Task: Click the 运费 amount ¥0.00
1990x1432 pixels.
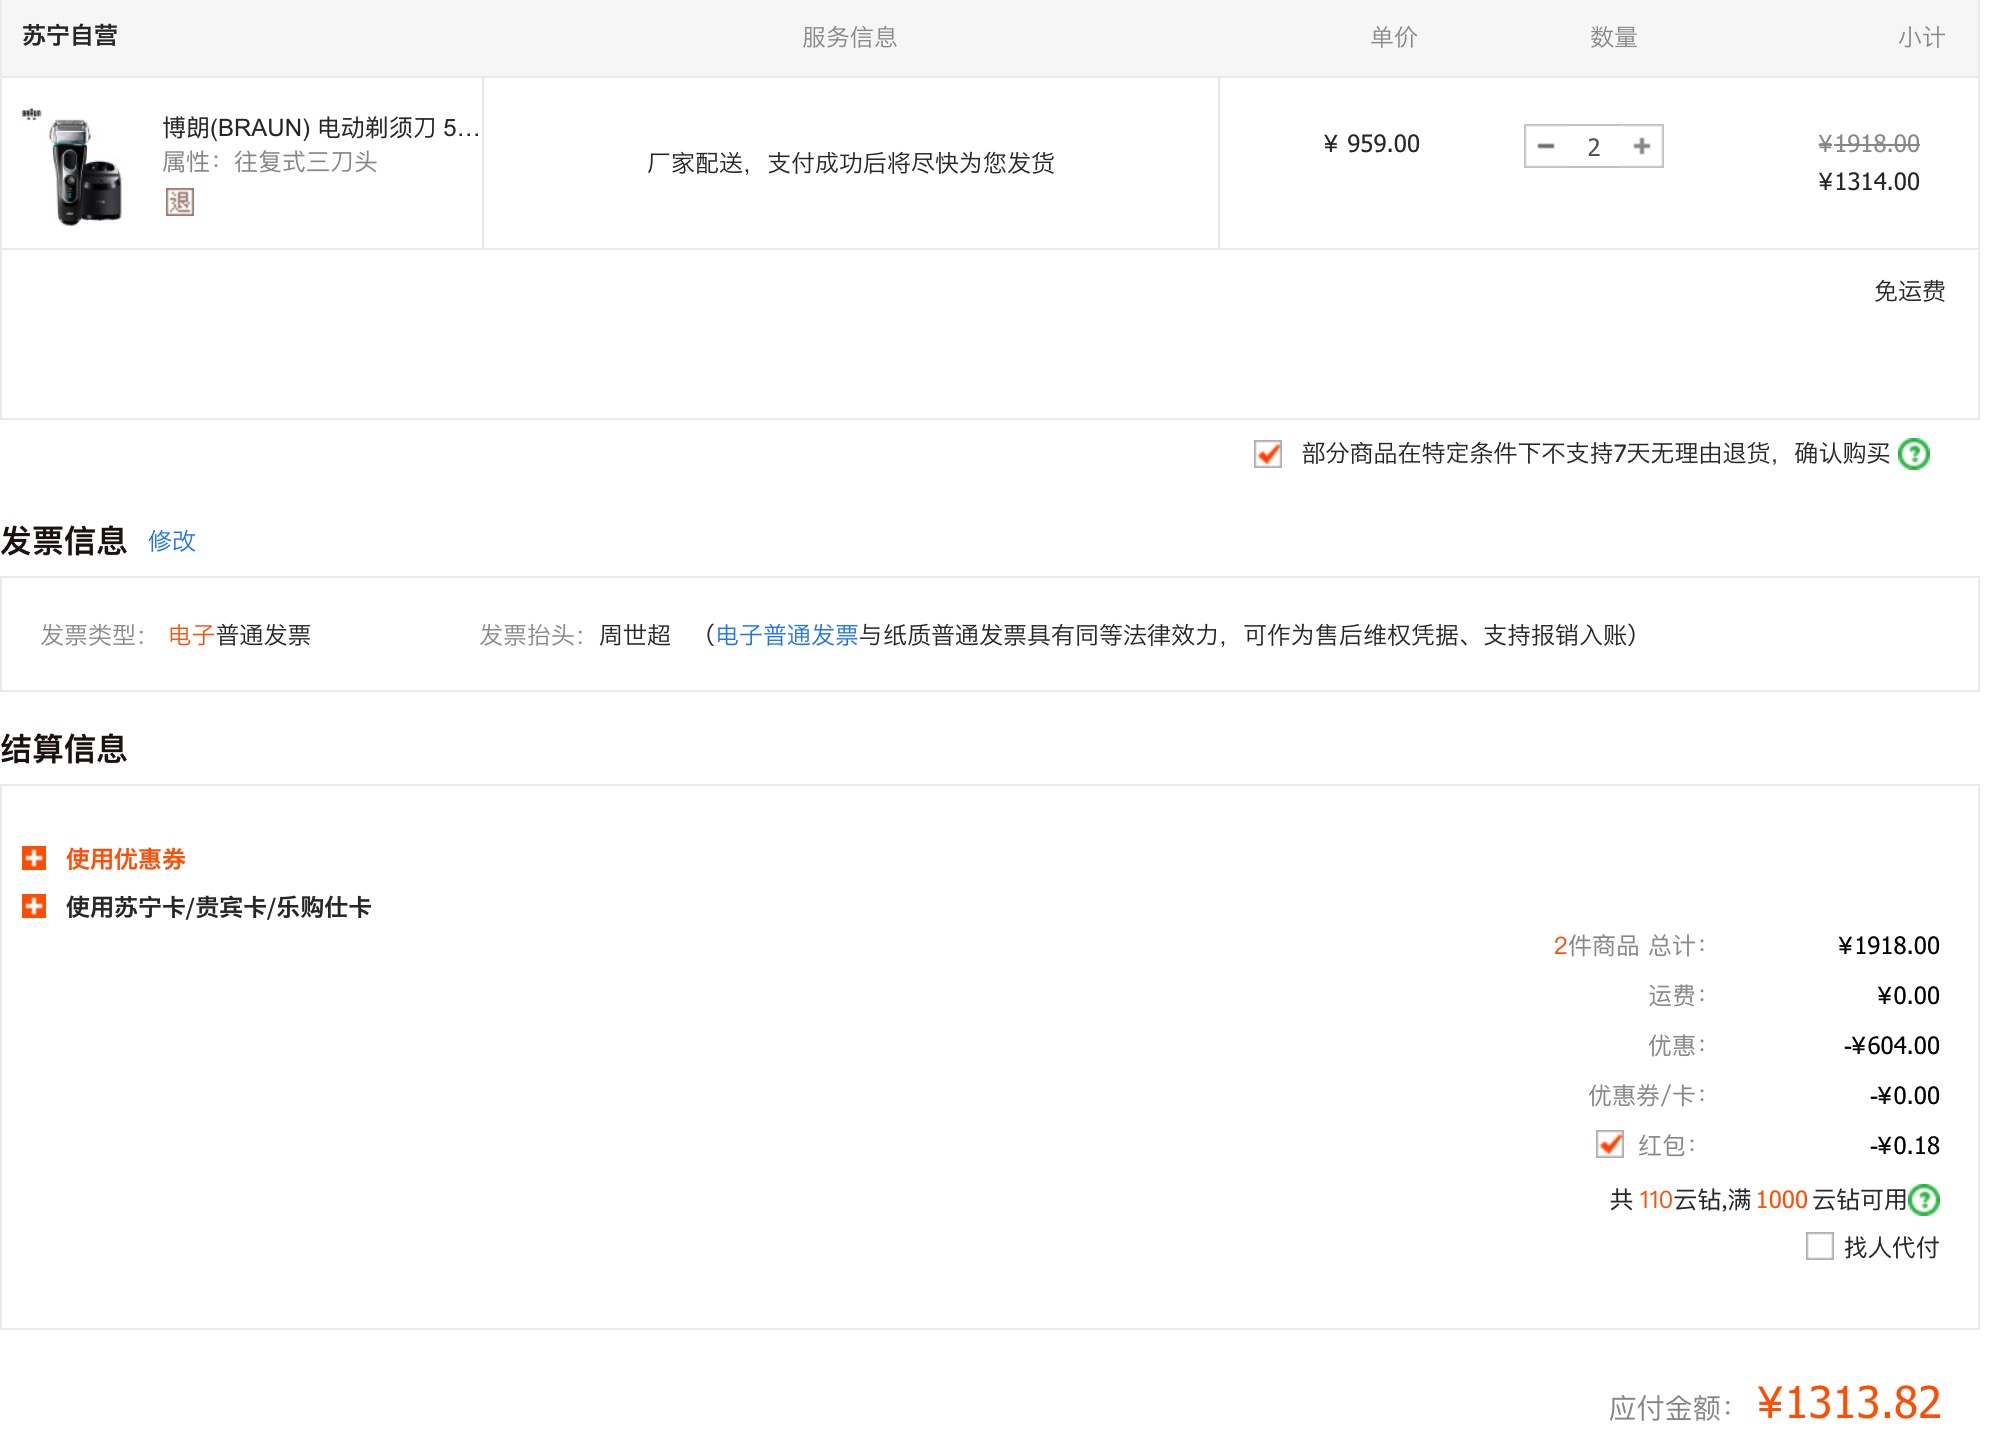Action: (1908, 996)
